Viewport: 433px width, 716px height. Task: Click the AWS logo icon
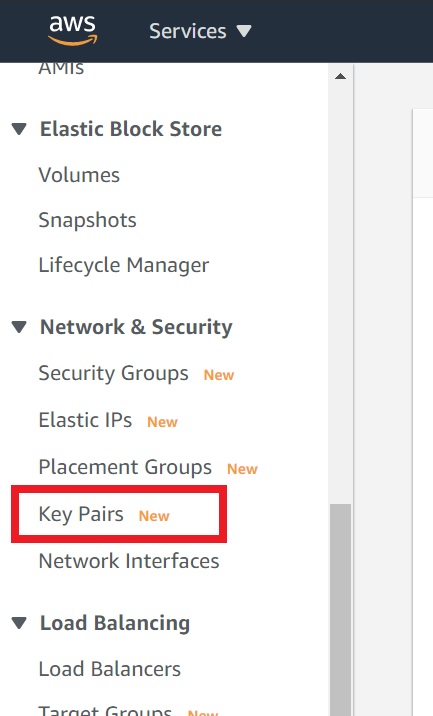click(73, 30)
